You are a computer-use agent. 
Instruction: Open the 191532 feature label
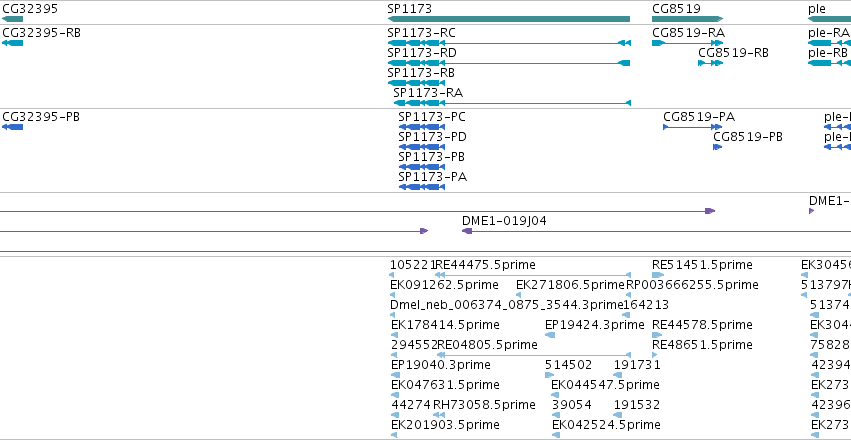pyautogui.click(x=637, y=405)
